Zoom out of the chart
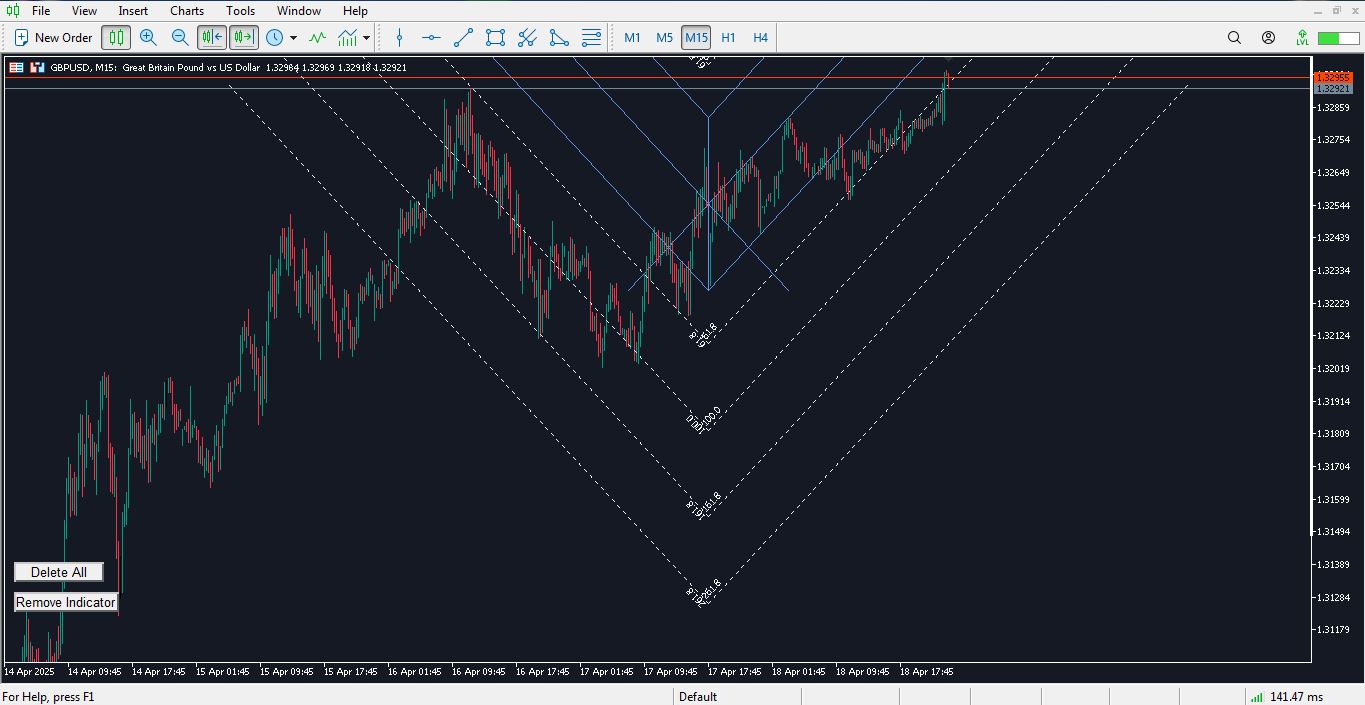Screen dimensions: 1365x705 [180, 38]
